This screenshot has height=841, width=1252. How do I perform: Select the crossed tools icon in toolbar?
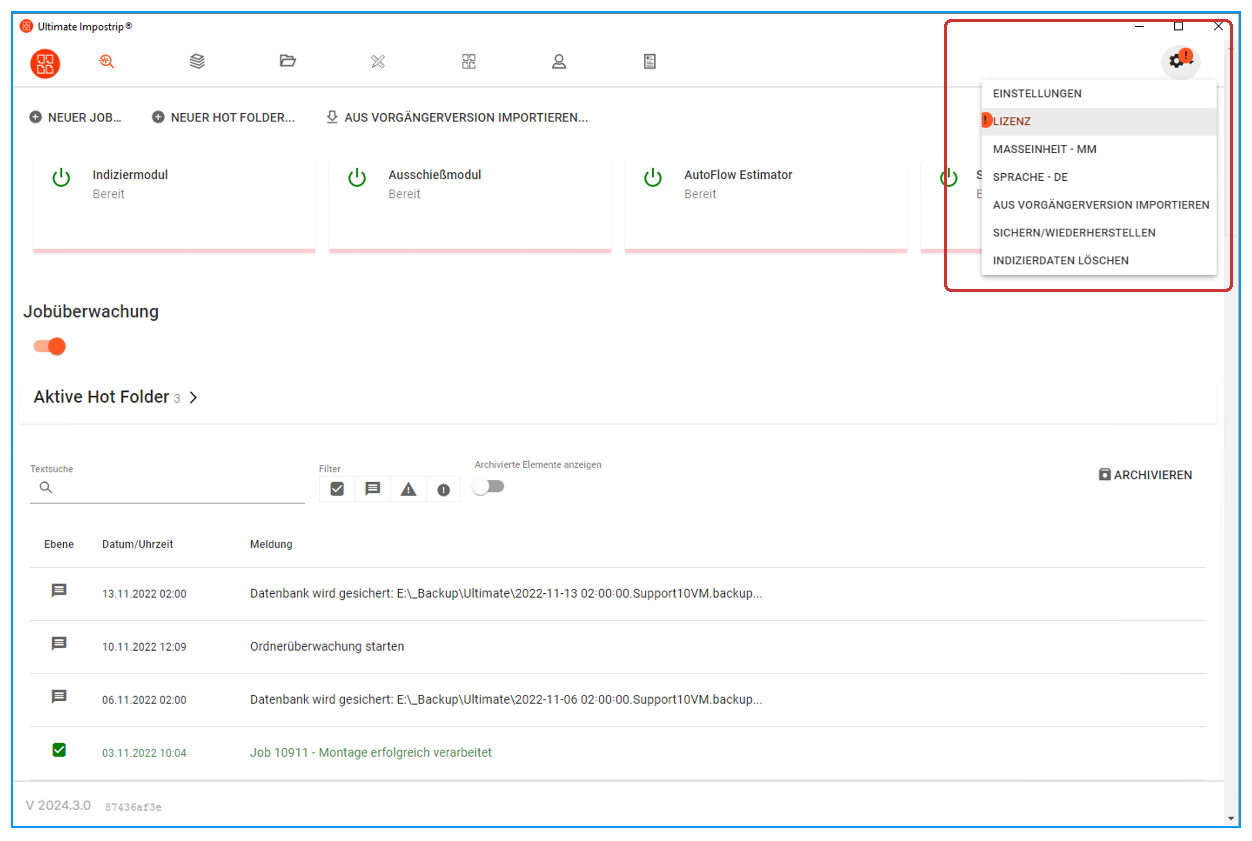pyautogui.click(x=378, y=62)
